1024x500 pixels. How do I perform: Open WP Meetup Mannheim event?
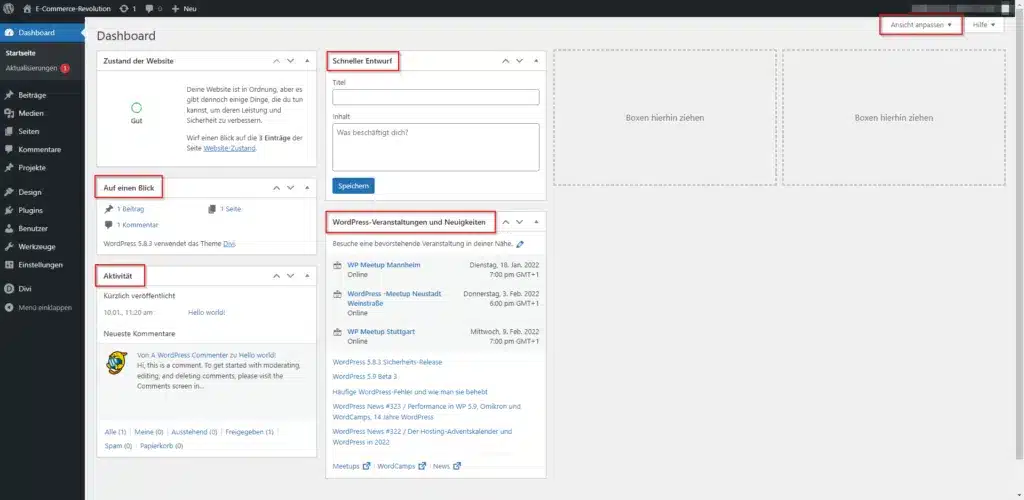click(384, 265)
